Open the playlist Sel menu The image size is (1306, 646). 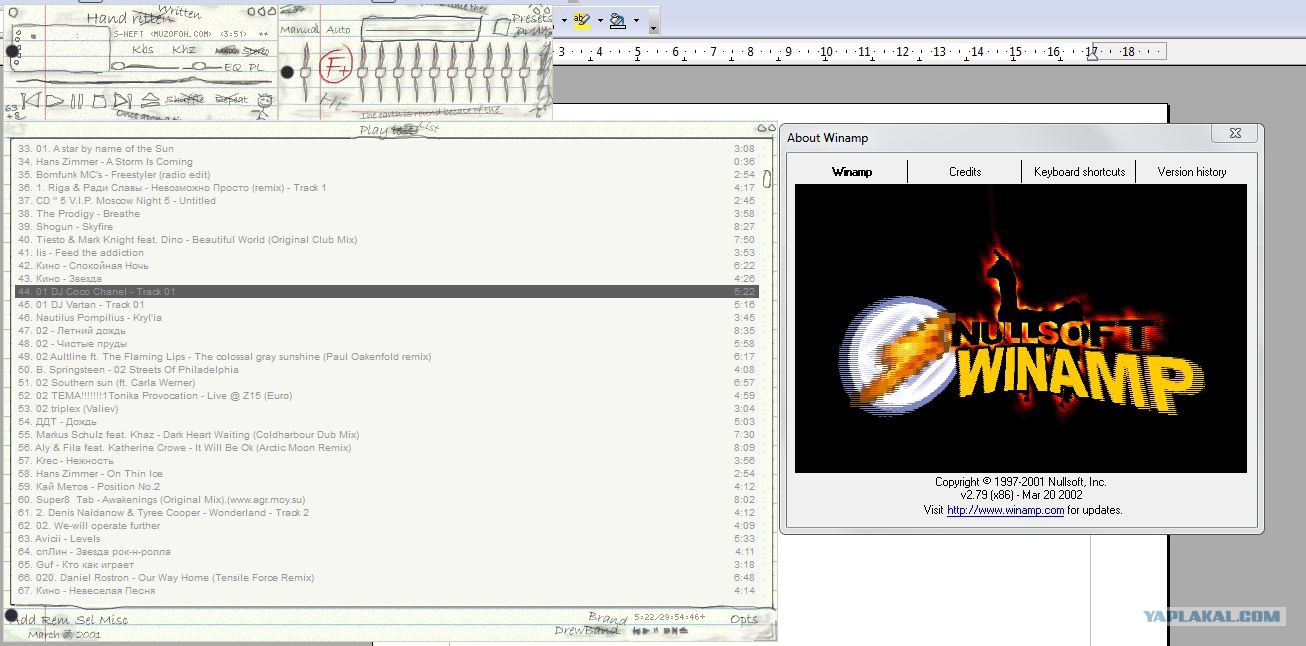[x=84, y=620]
